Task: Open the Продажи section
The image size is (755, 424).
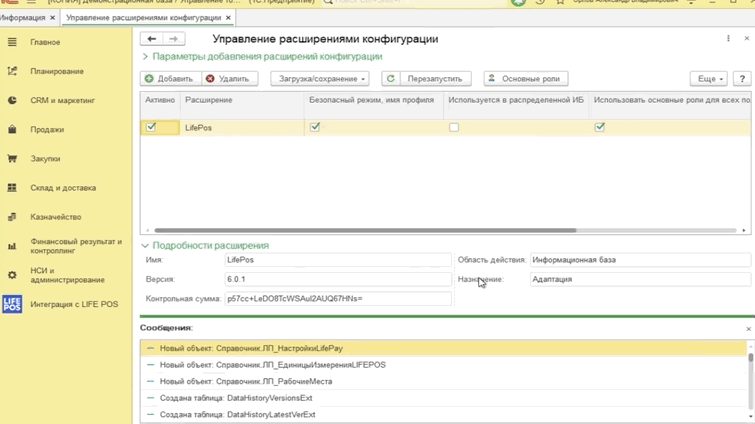Action: pos(47,129)
